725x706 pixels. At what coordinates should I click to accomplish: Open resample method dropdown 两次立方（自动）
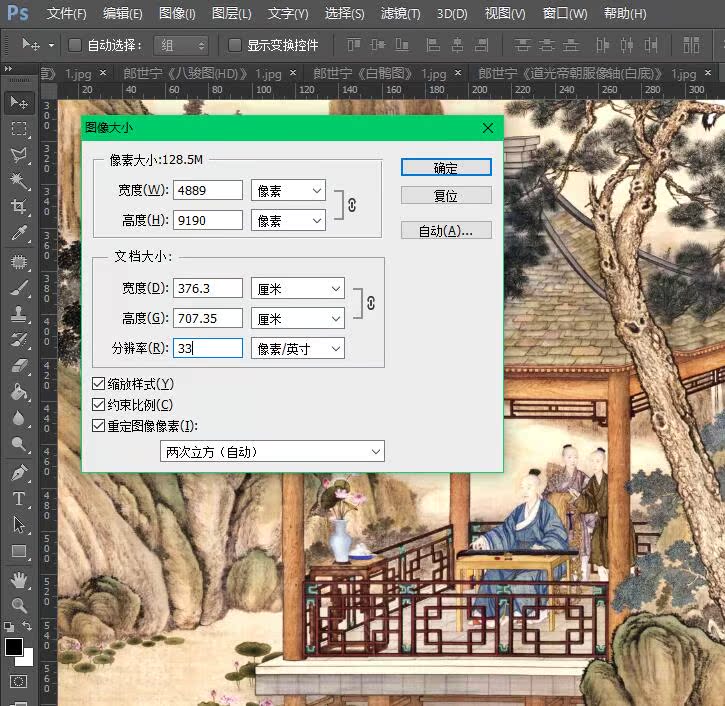click(272, 451)
